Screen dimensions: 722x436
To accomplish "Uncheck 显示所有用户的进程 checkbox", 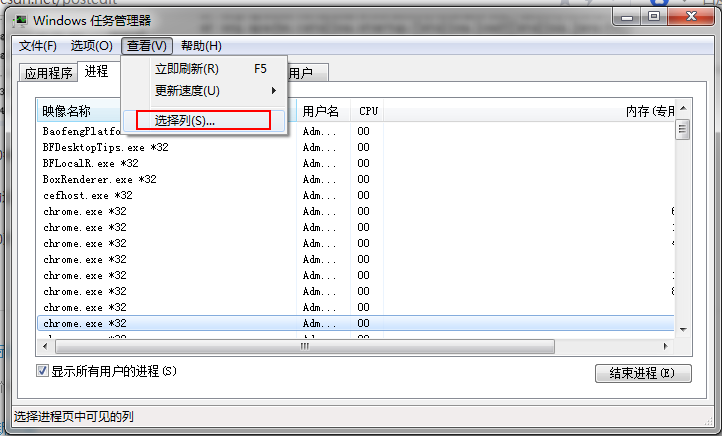I will coord(42,371).
